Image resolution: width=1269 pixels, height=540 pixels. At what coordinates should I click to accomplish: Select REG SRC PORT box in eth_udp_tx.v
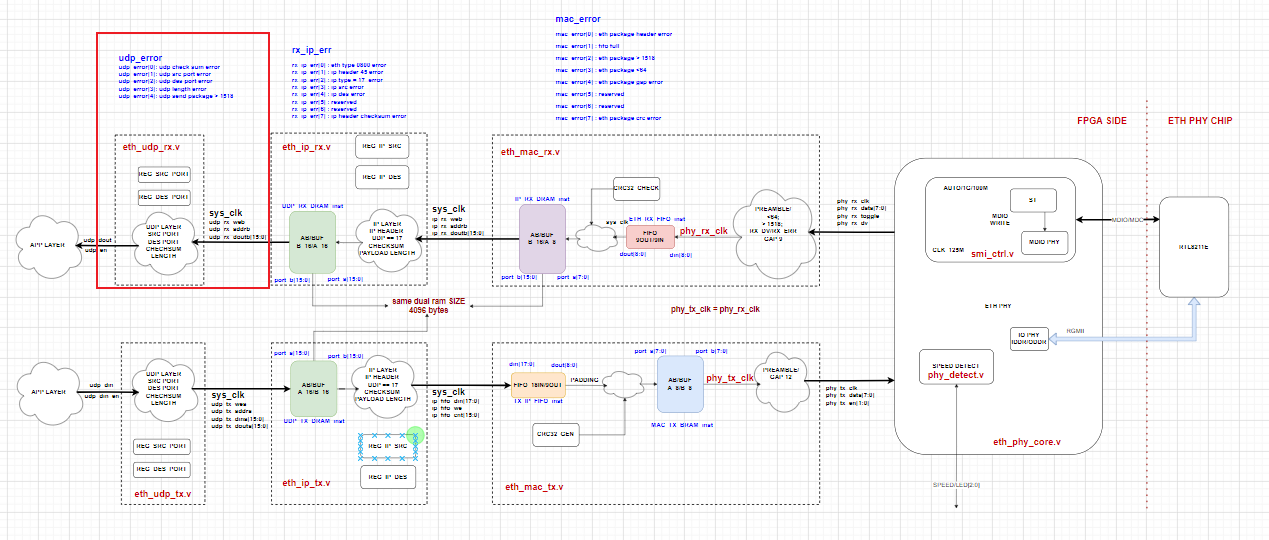(x=160, y=446)
